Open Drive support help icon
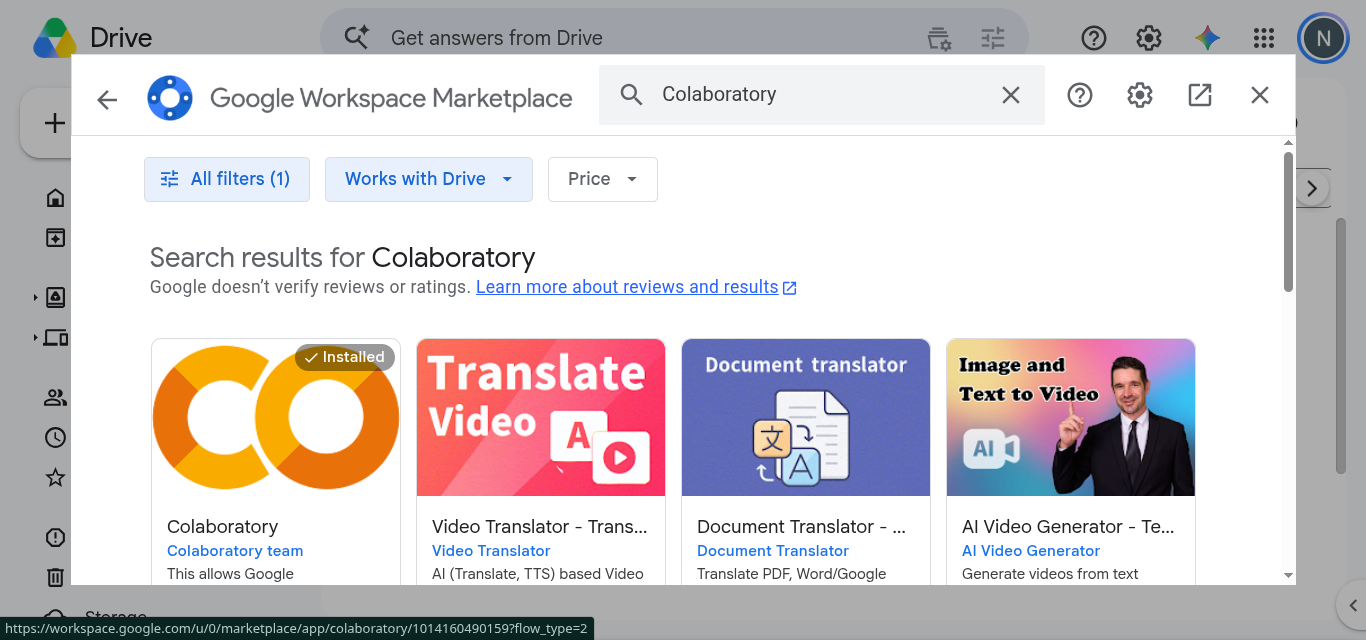 (x=1094, y=38)
